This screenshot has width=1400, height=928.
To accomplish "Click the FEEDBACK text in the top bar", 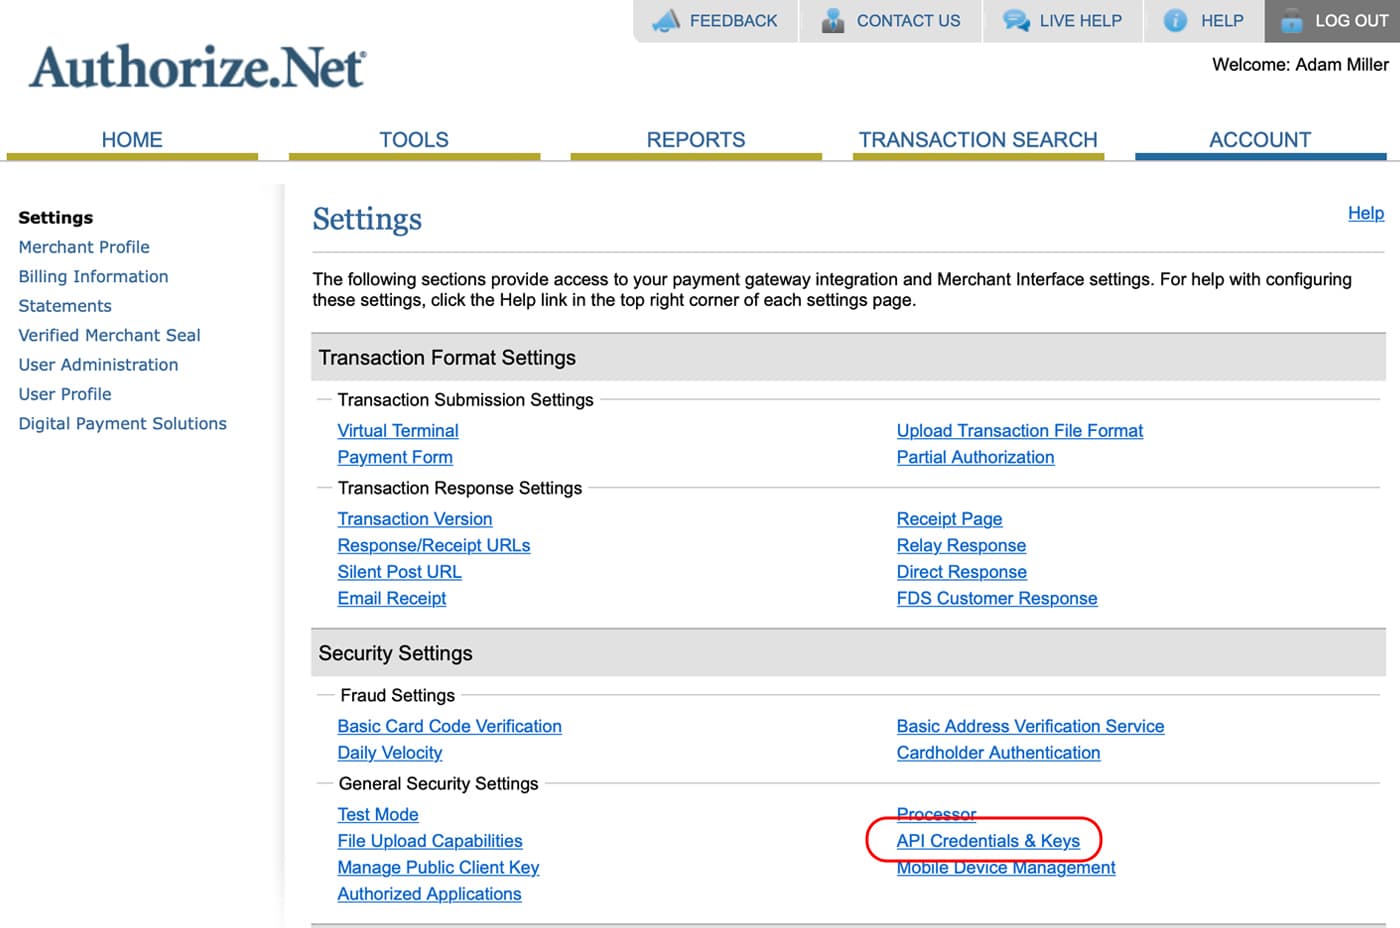I will (733, 21).
